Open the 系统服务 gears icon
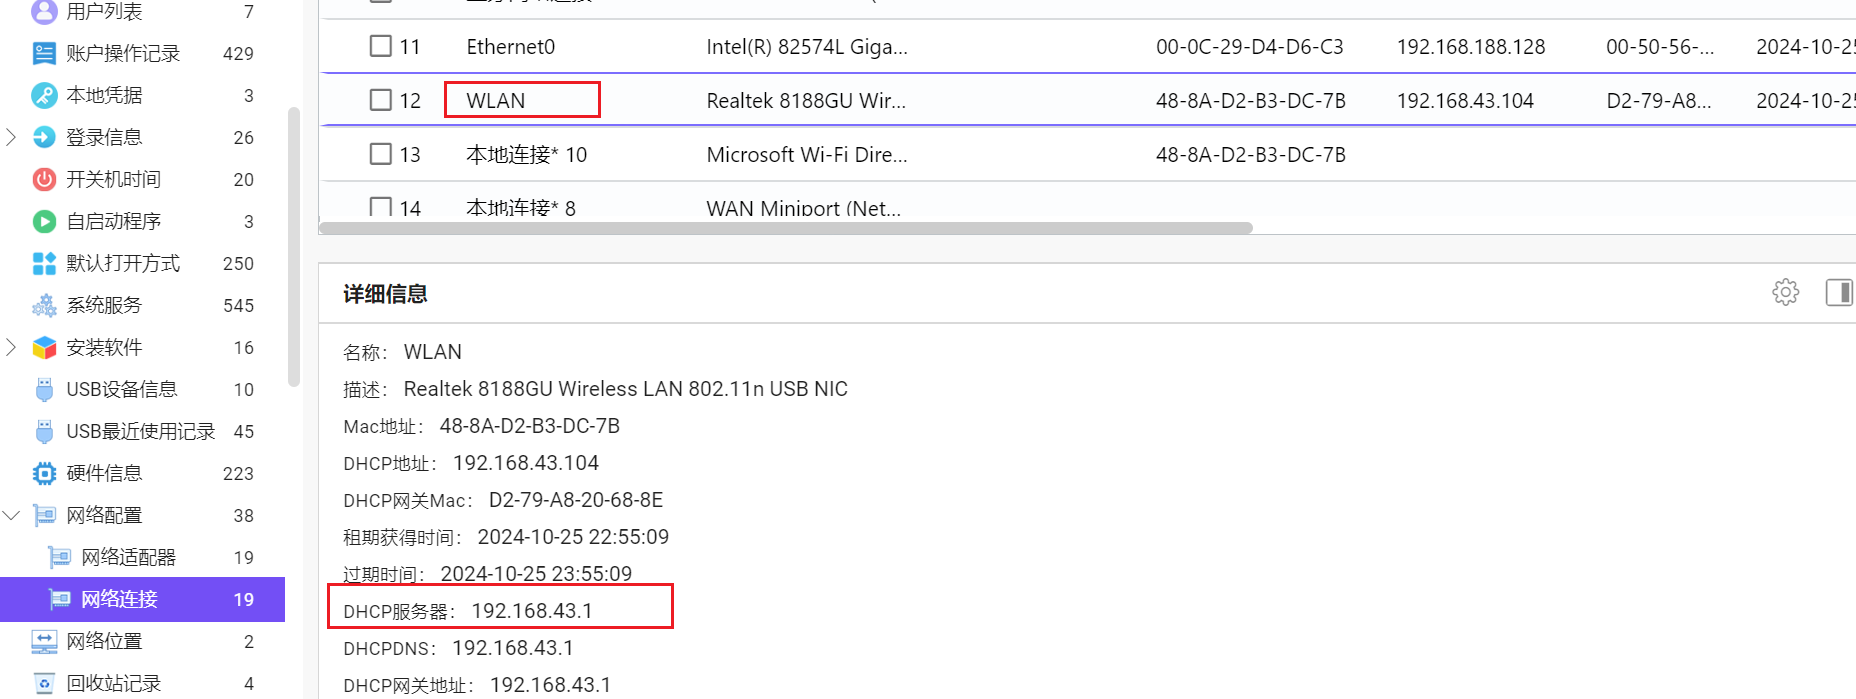The image size is (1856, 699). click(x=44, y=305)
